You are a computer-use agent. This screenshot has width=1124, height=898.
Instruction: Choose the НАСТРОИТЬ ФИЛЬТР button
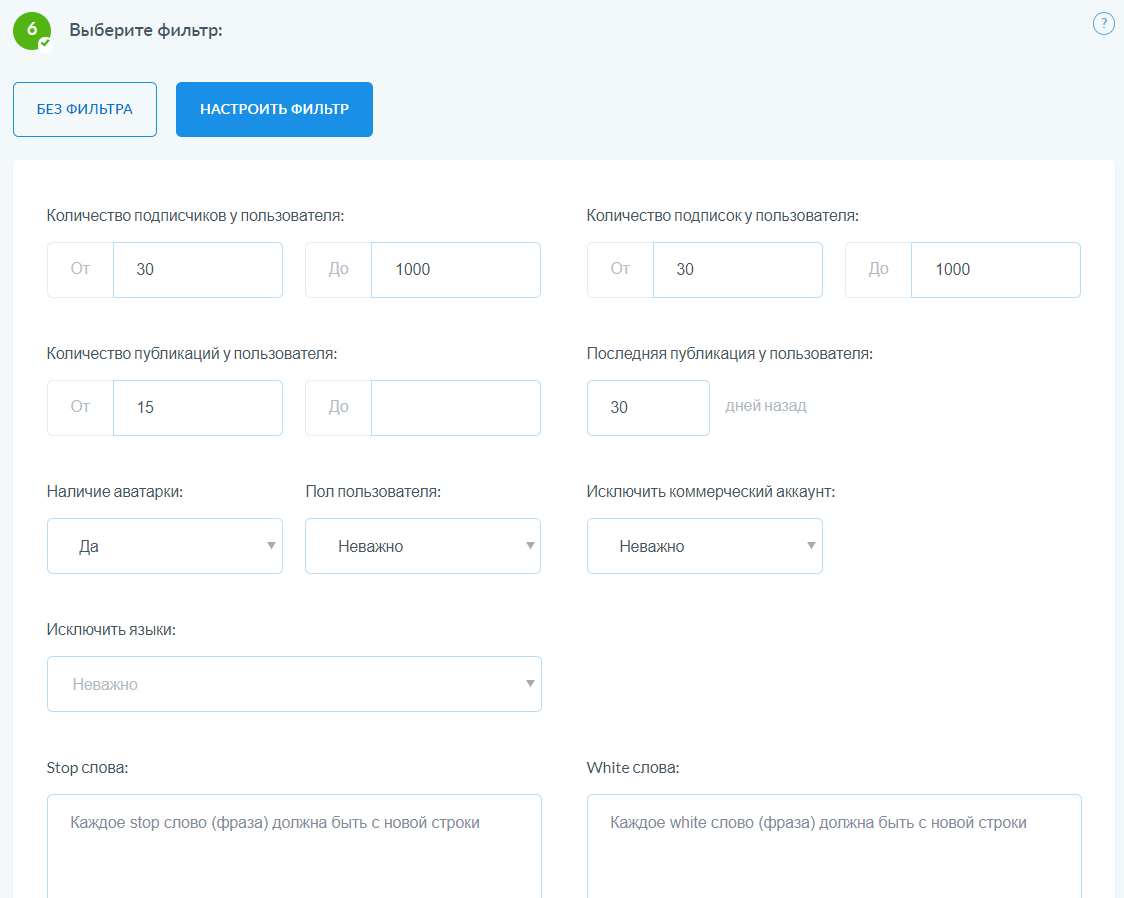pos(274,109)
